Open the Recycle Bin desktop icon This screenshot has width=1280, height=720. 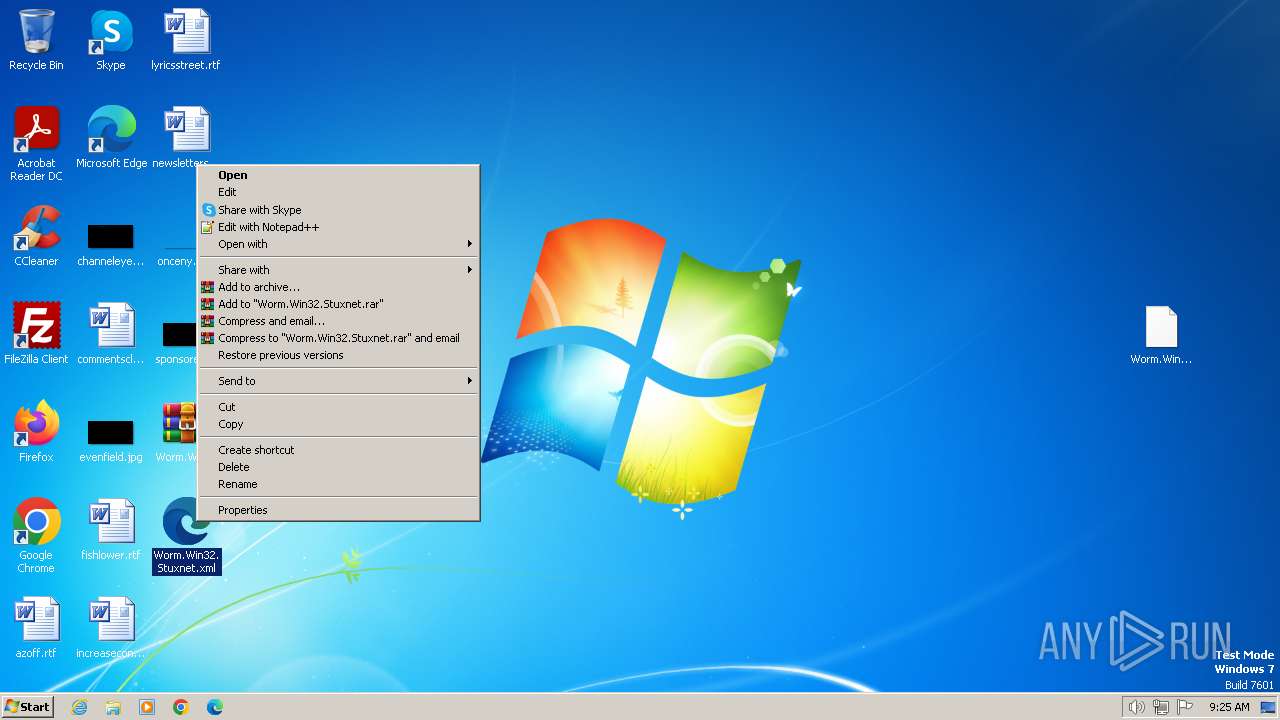click(x=36, y=40)
